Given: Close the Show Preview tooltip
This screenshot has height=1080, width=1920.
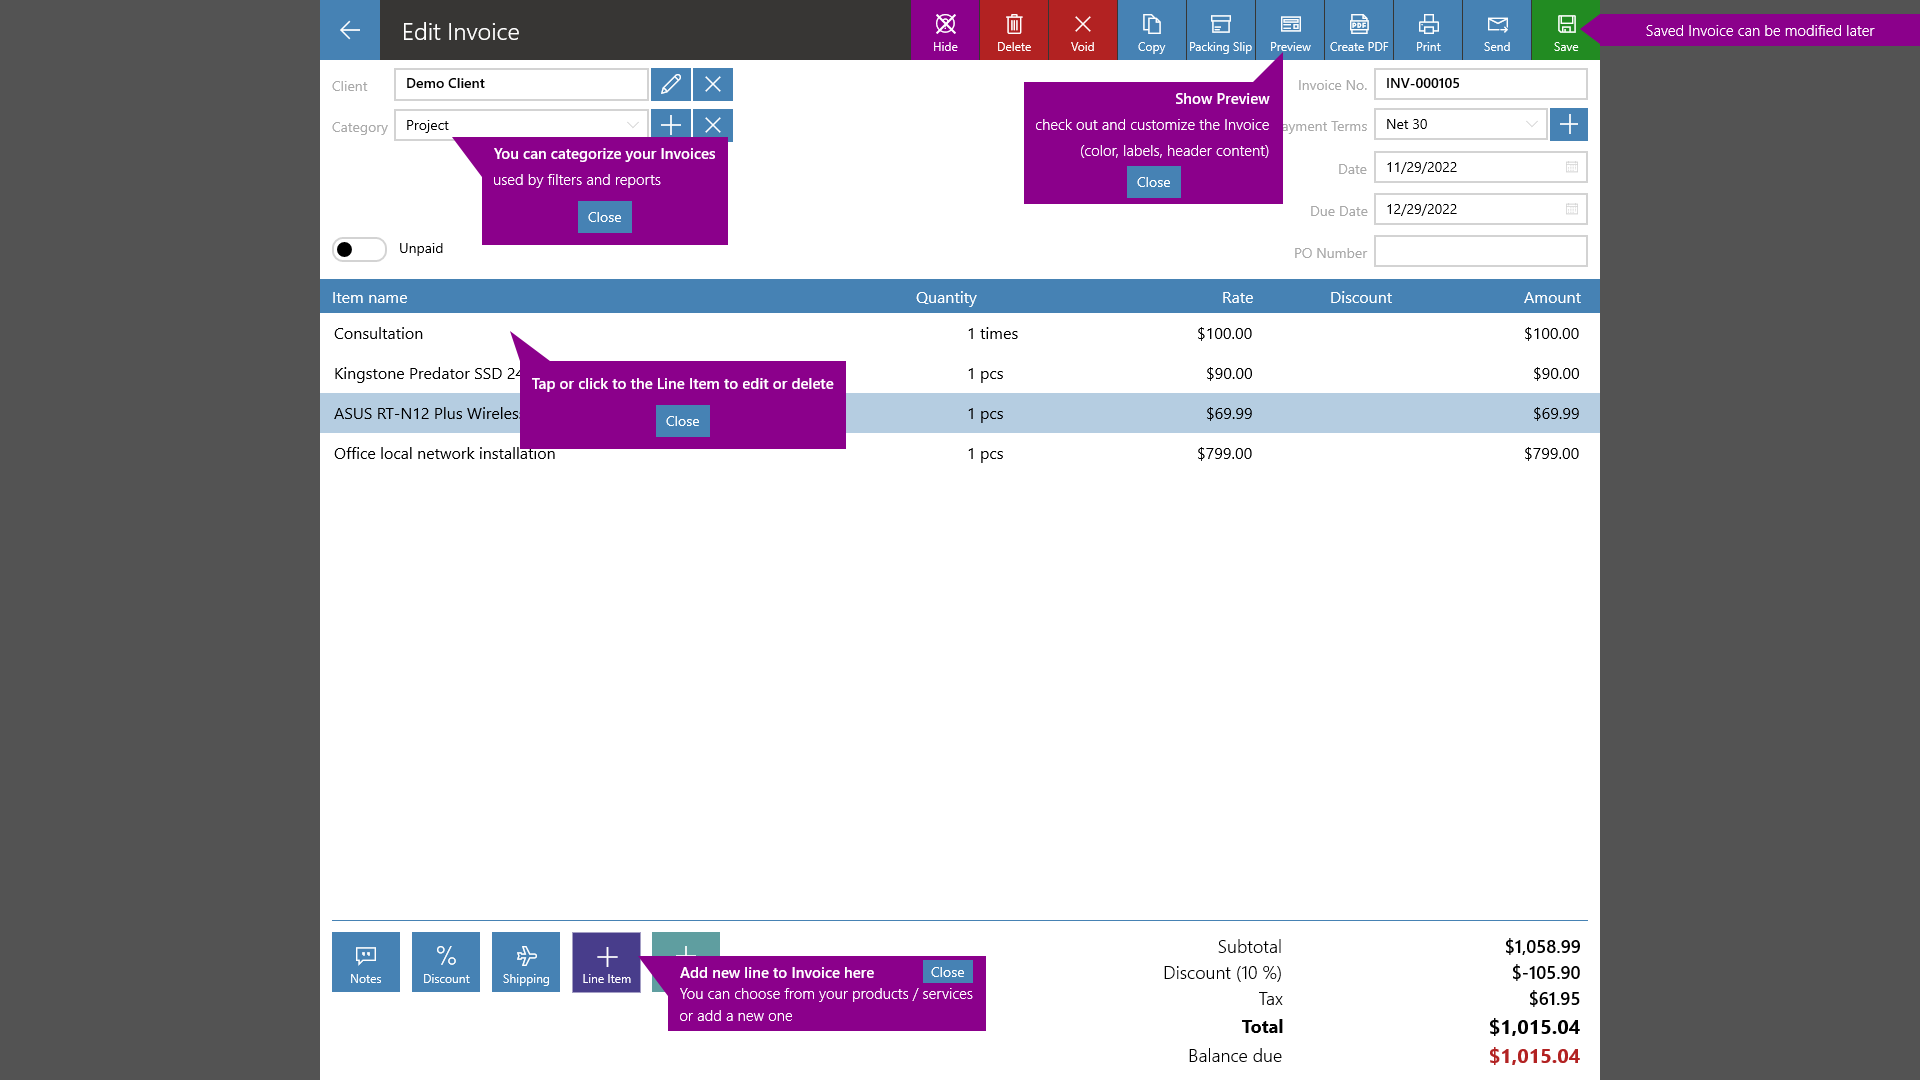Looking at the screenshot, I should point(1152,182).
